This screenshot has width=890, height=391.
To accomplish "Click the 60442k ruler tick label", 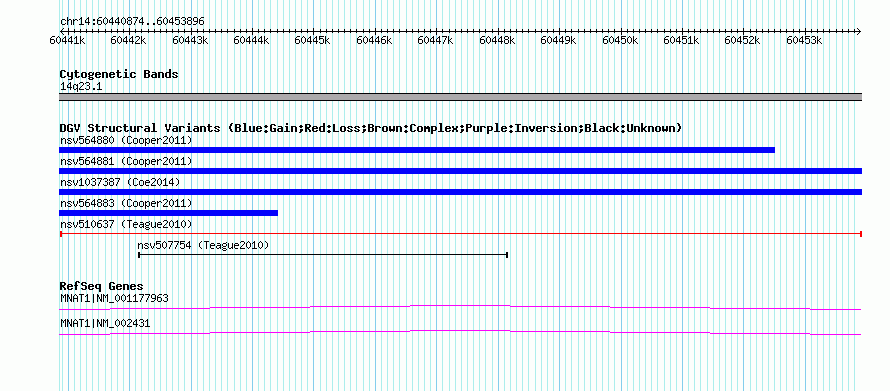I will (128, 40).
